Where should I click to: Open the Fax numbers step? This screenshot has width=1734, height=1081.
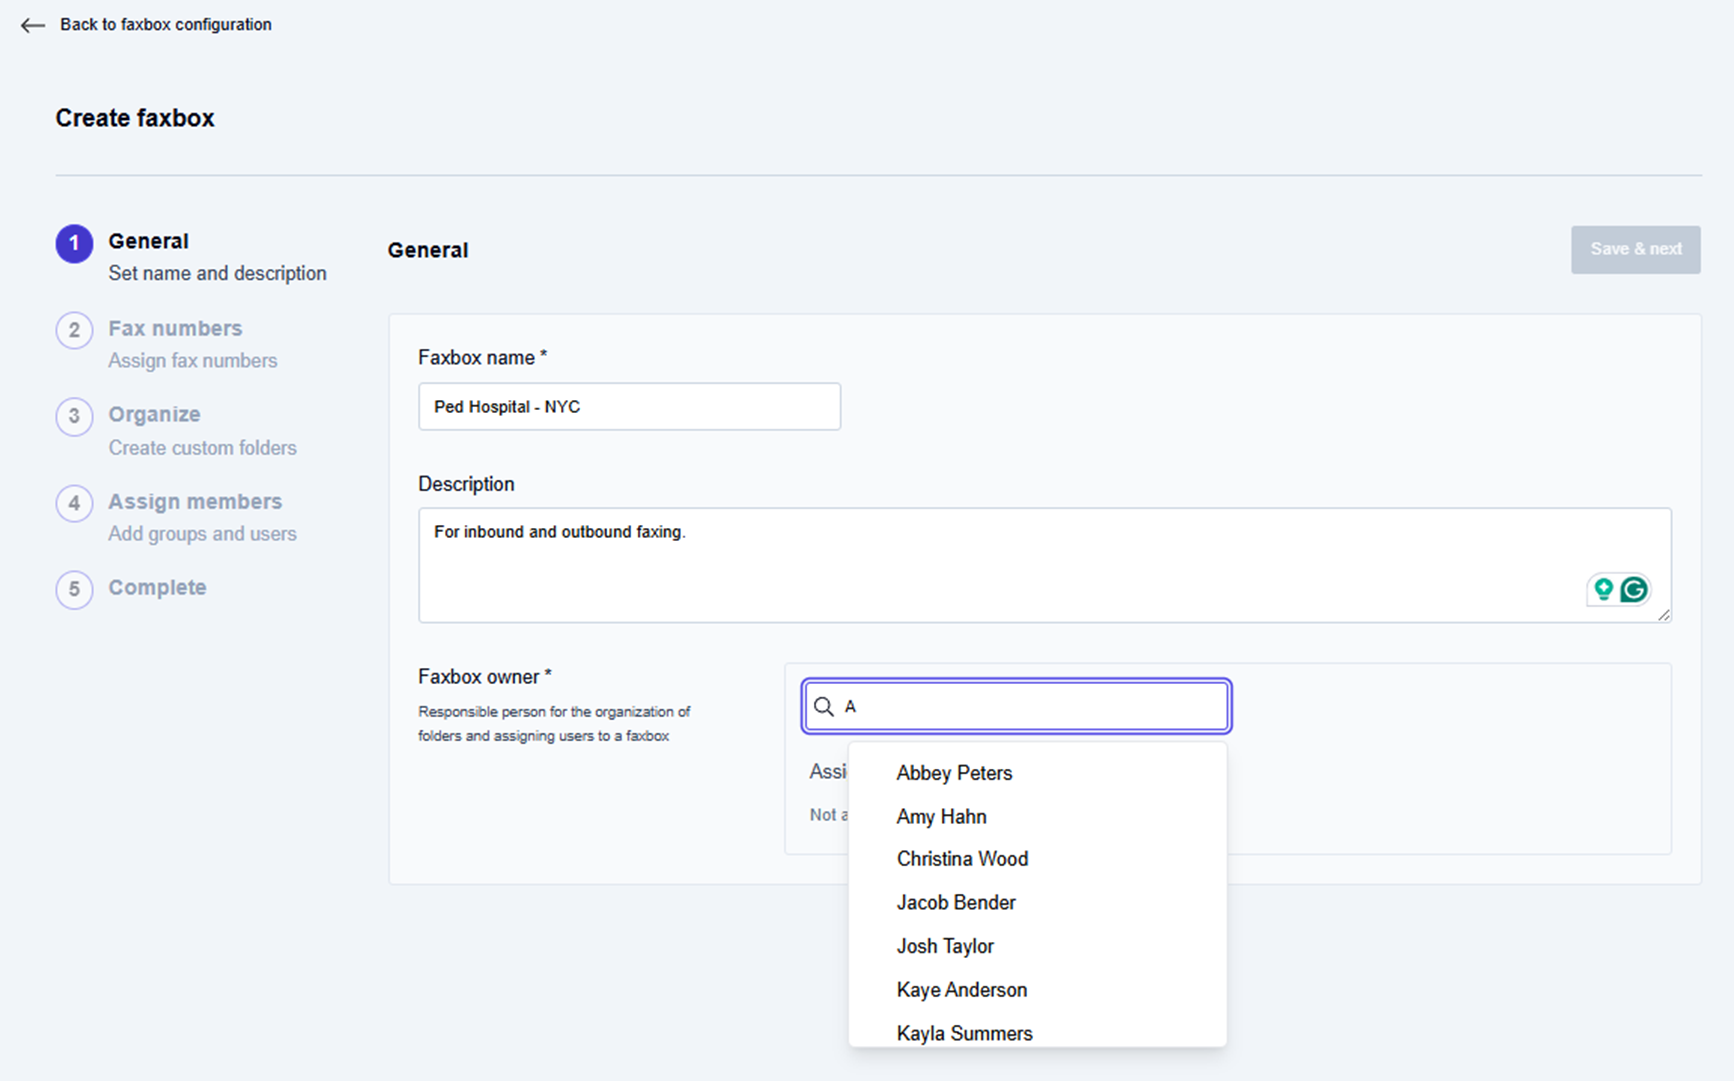point(175,329)
